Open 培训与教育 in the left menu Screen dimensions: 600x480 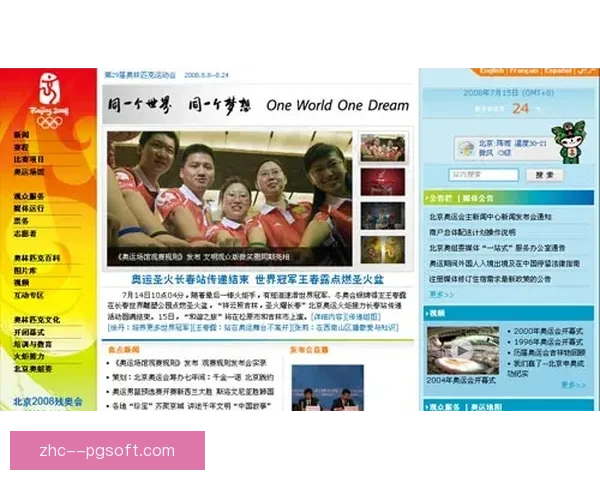coord(33,344)
